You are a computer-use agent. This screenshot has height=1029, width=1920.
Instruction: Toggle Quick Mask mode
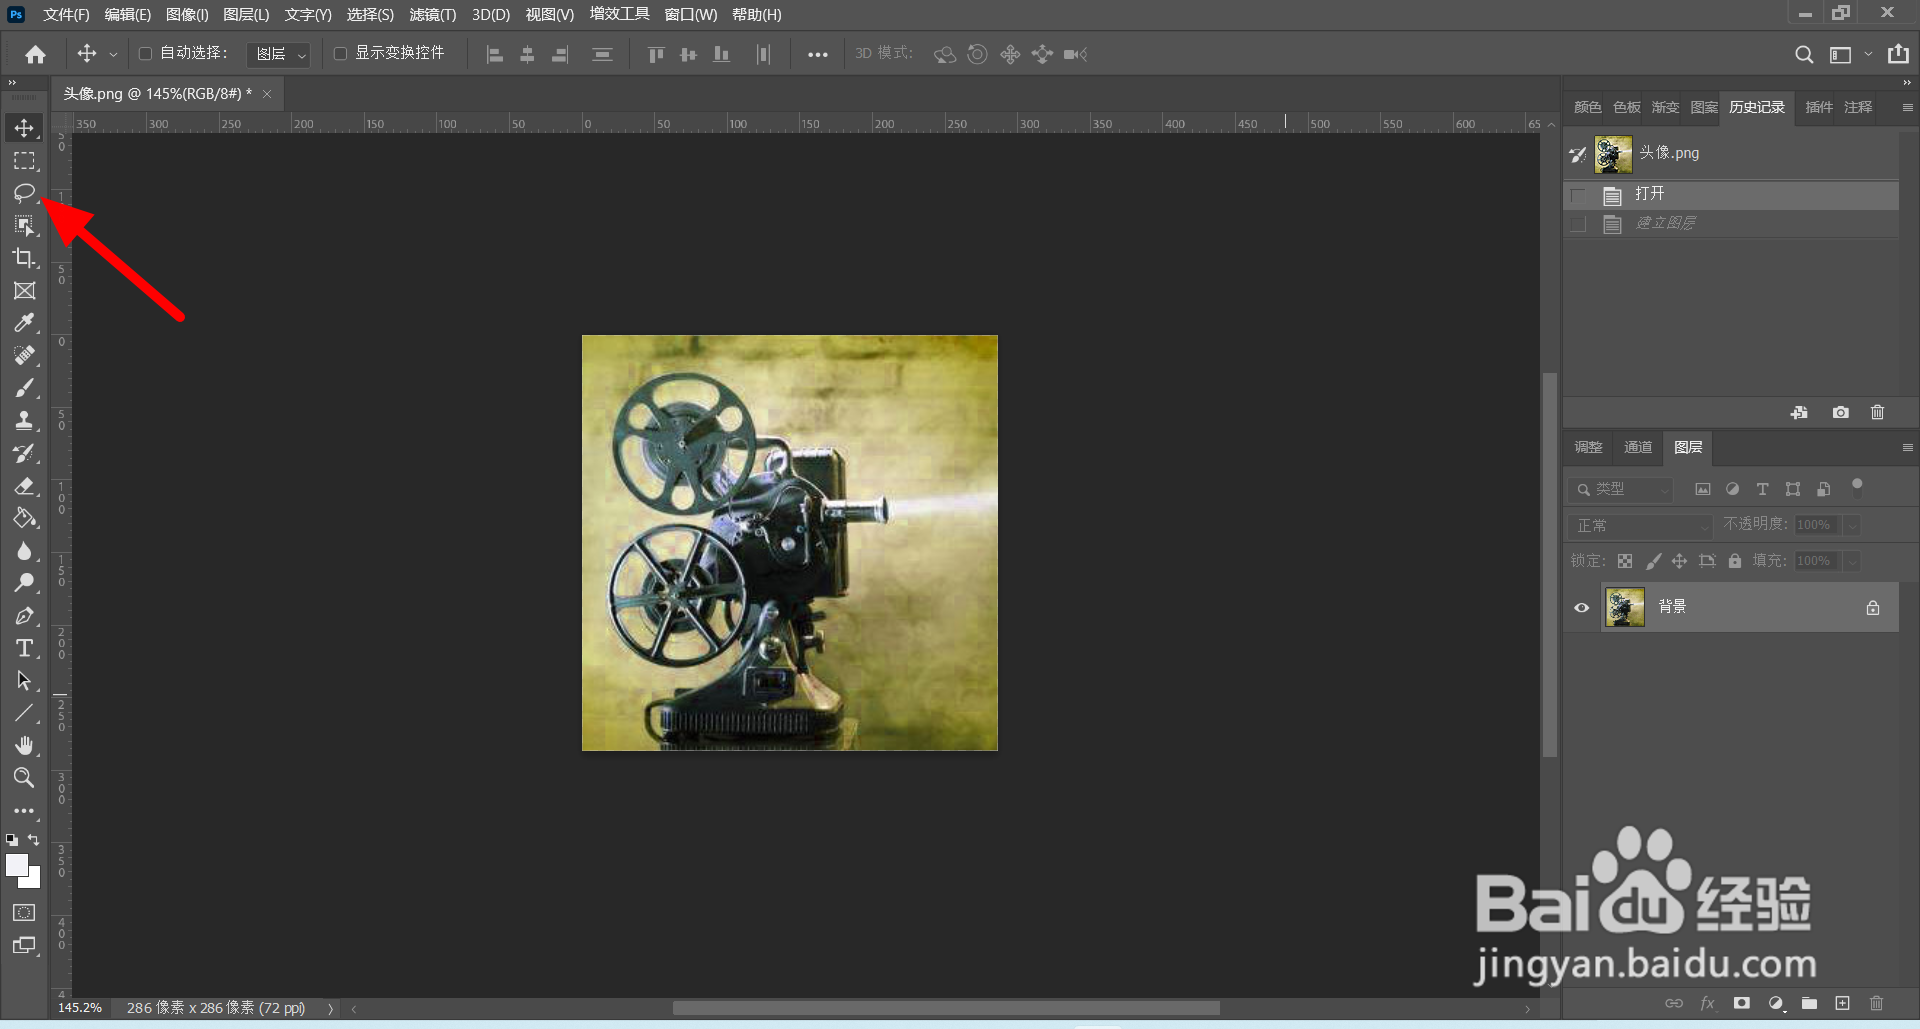(24, 912)
